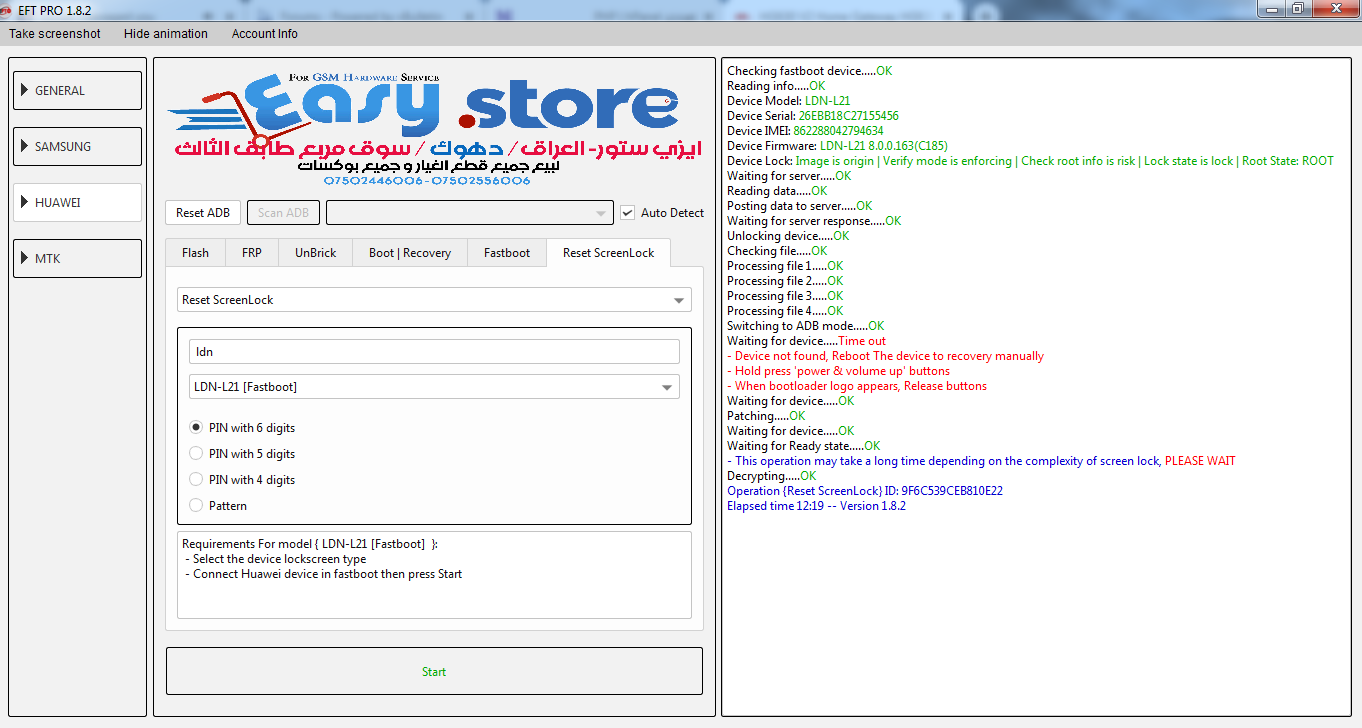Pick the PIN with 4 digits option
1362x728 pixels.
(x=242, y=480)
